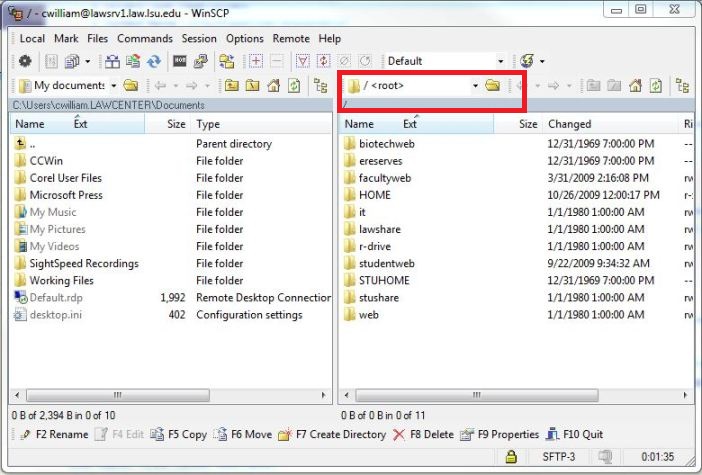The image size is (702, 475).
Task: Click the F5 Copy button
Action: point(179,434)
